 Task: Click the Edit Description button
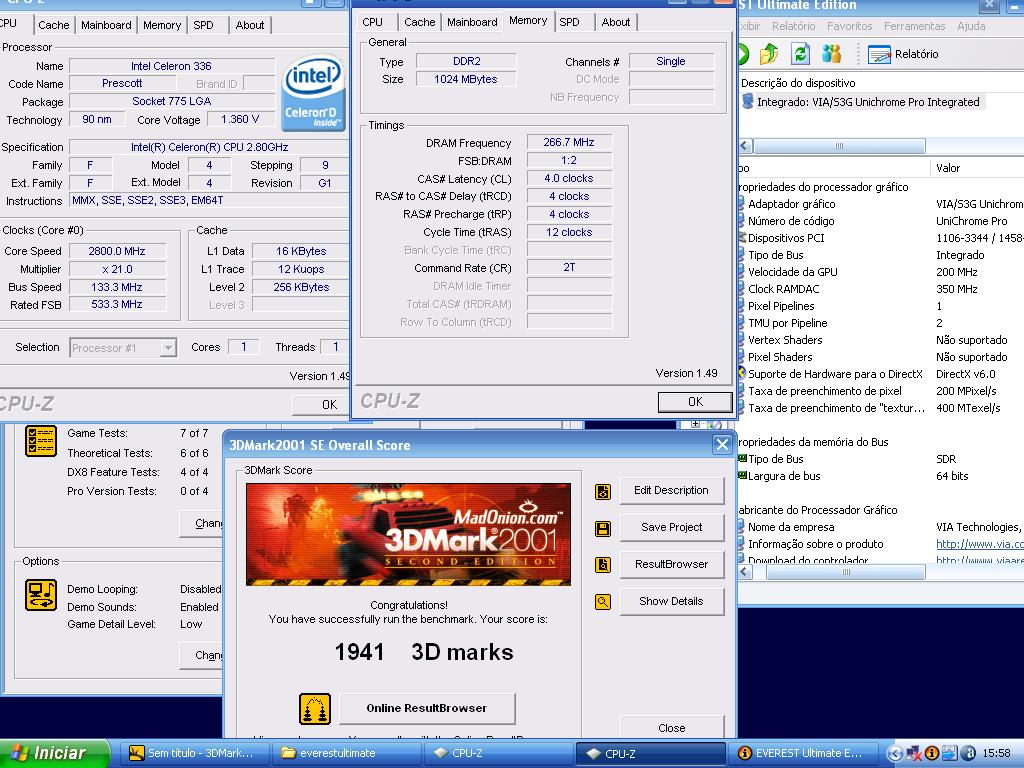point(671,490)
